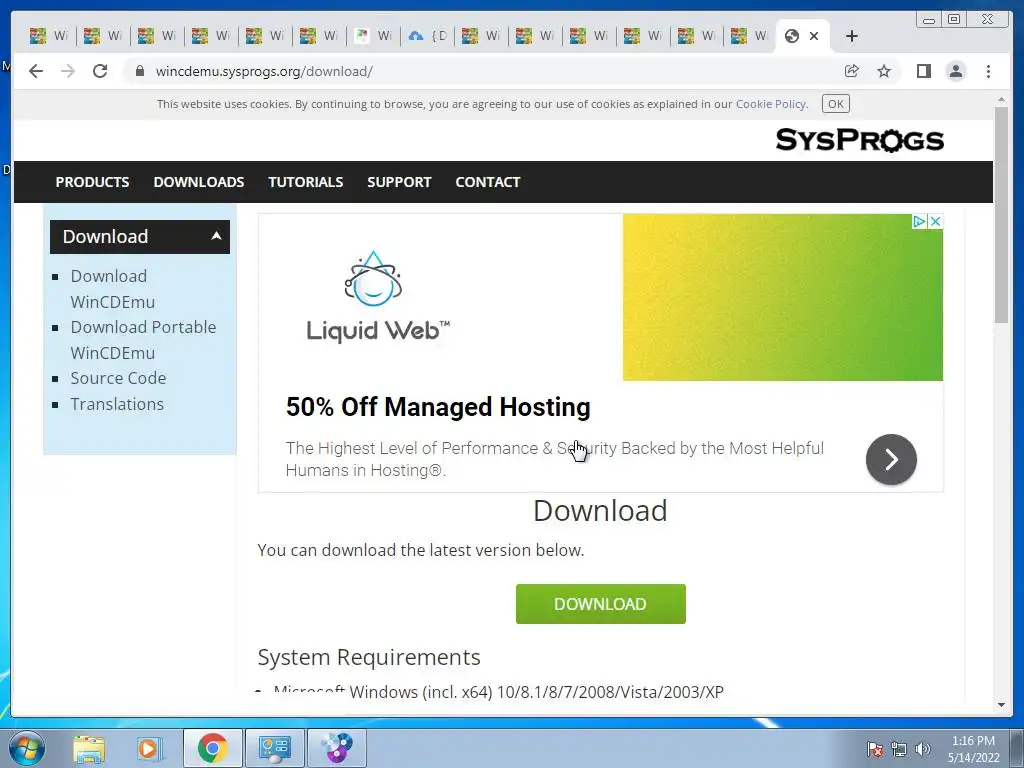Click the ad's round arrow button
Image resolution: width=1024 pixels, height=768 pixels.
click(x=891, y=459)
